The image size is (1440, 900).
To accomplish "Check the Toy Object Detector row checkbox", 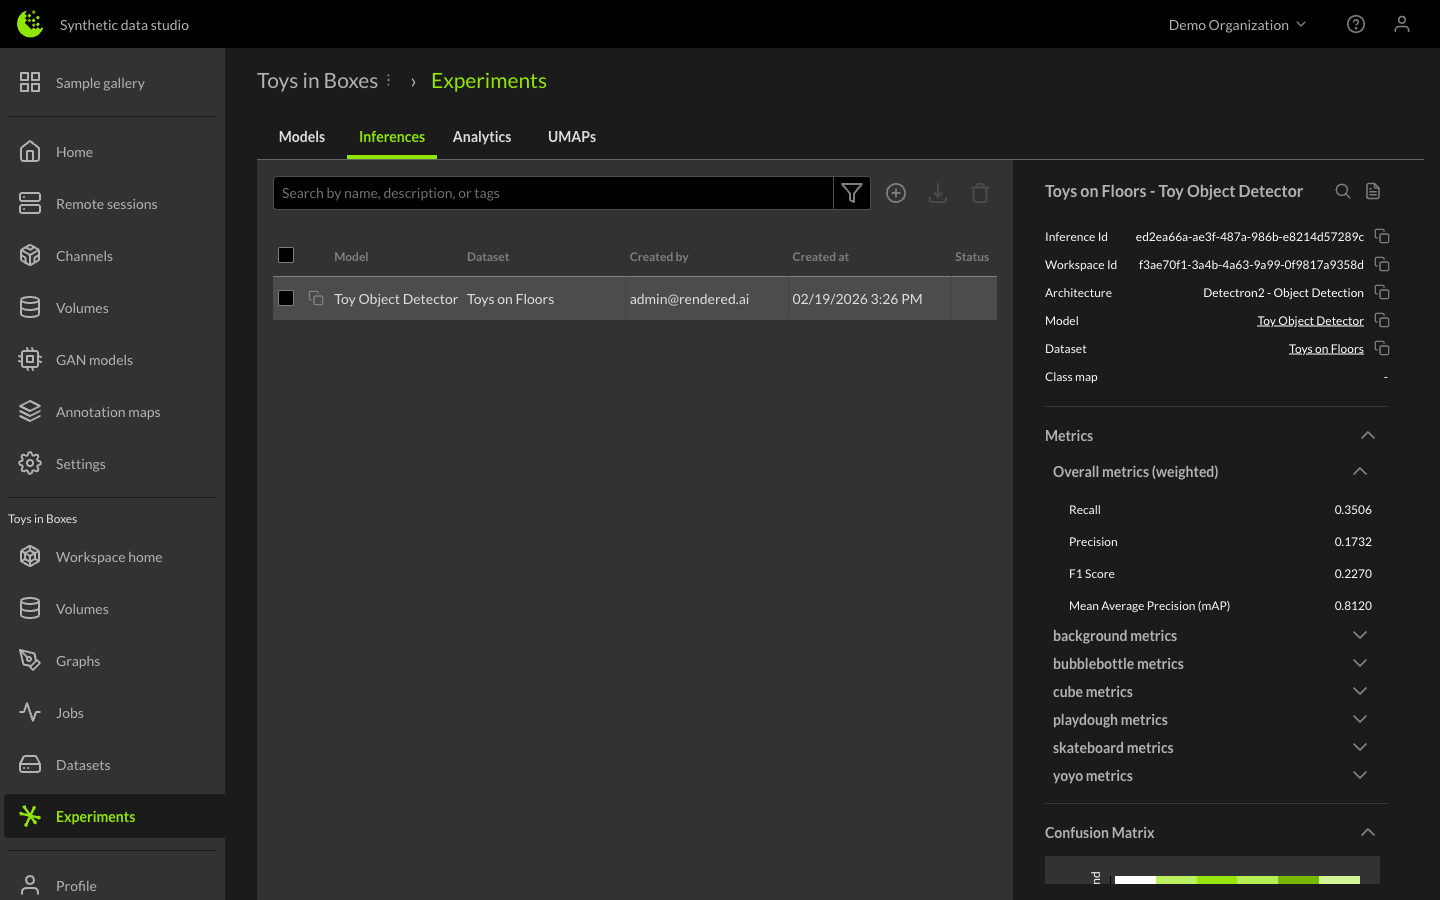I will click(286, 298).
